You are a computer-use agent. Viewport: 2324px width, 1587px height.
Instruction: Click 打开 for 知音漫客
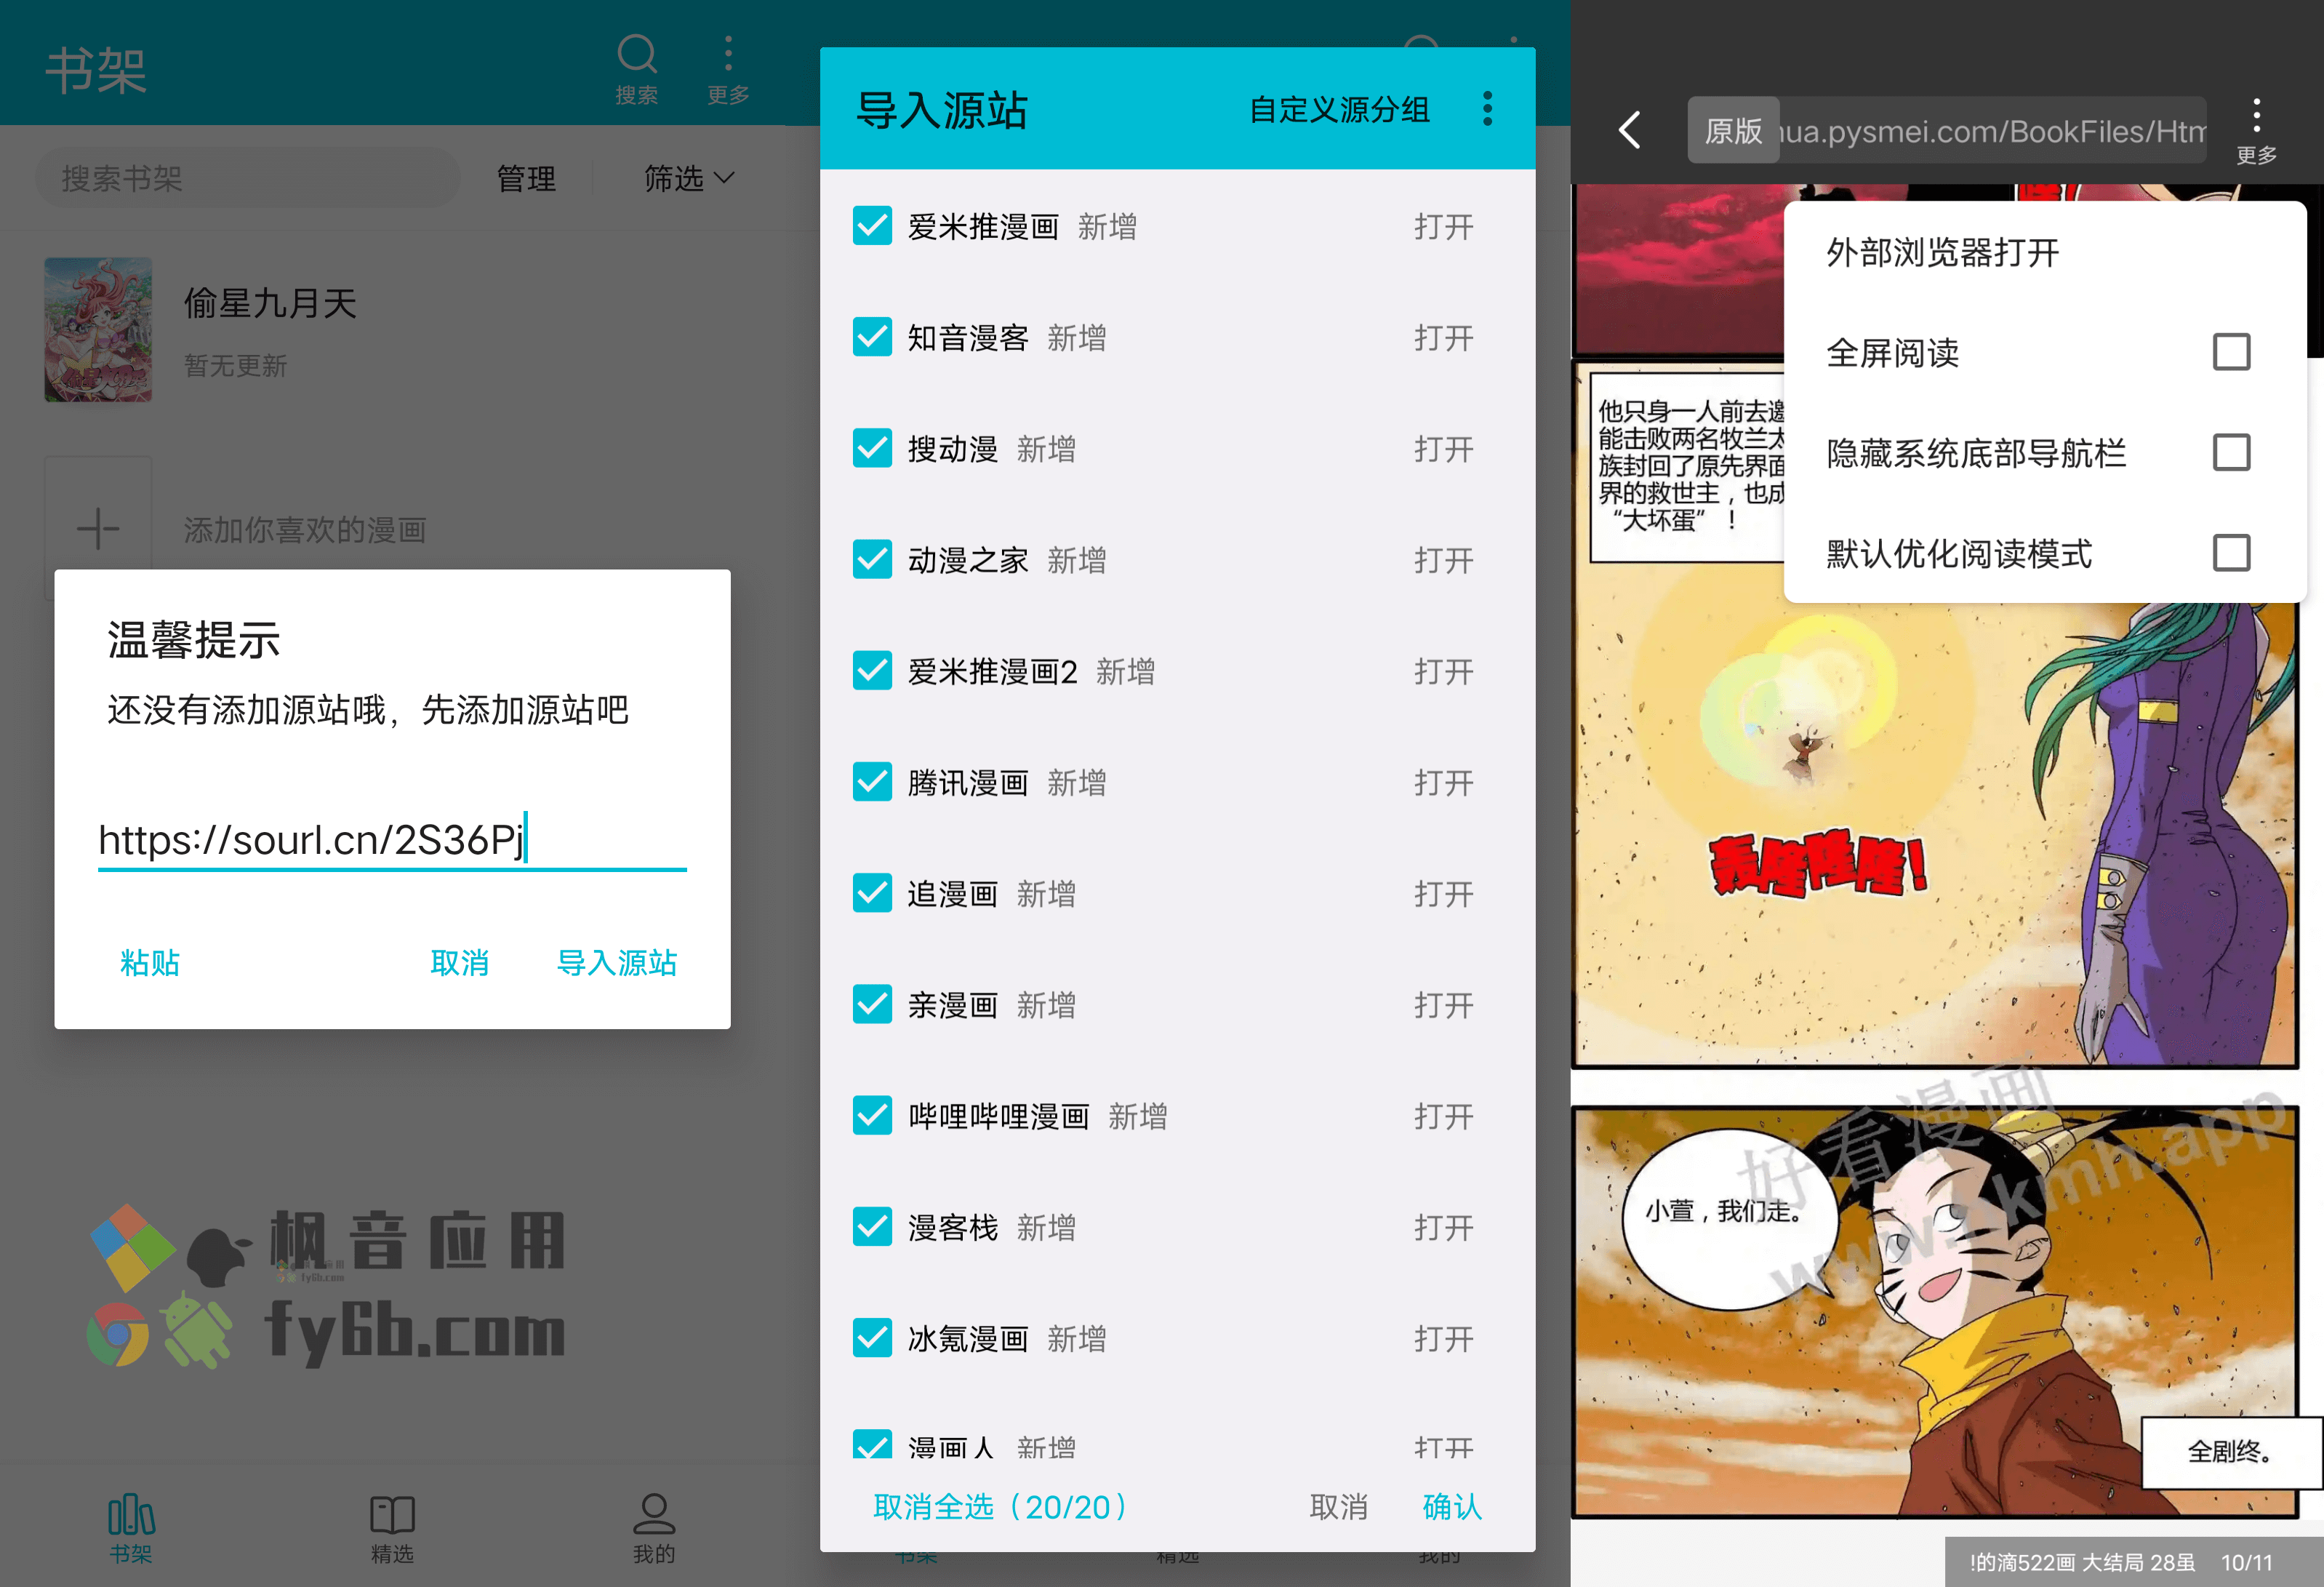[1443, 338]
